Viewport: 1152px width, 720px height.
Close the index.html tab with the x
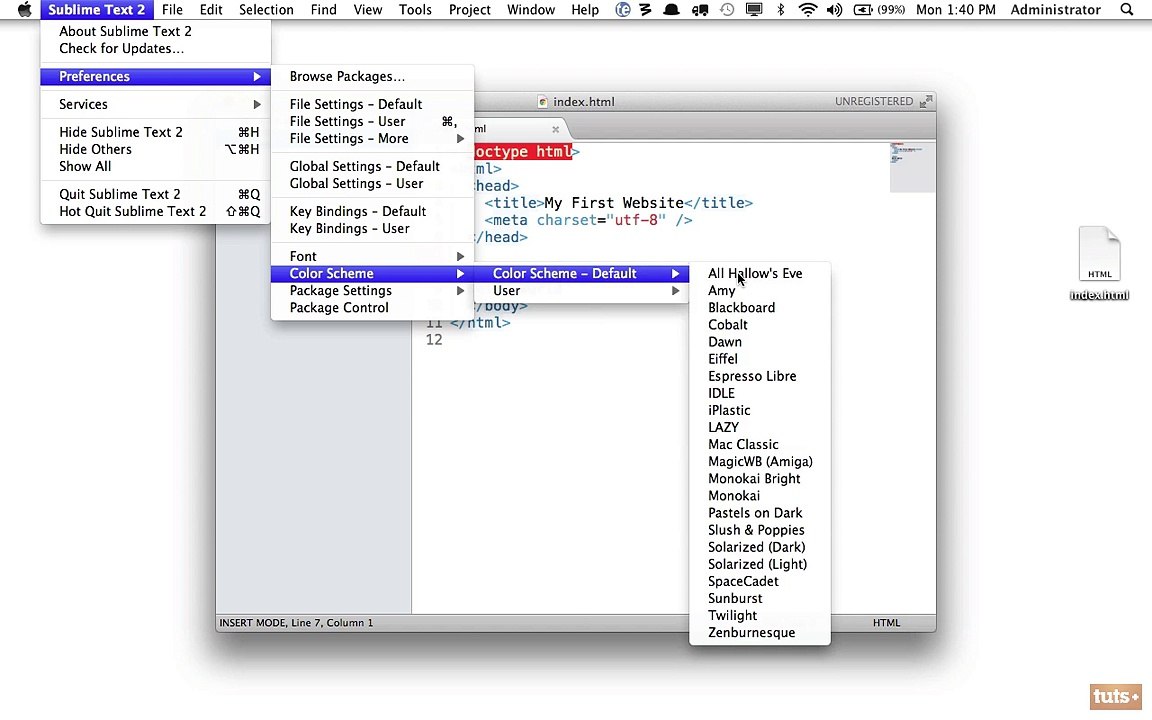click(555, 129)
